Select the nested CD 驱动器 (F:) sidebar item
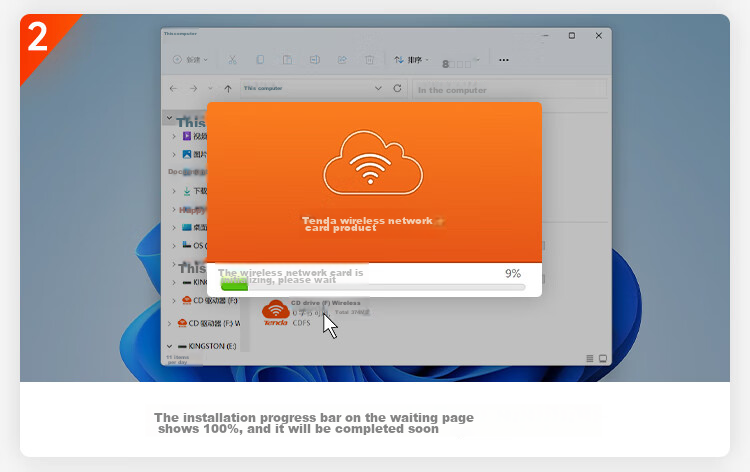750x472 pixels. tap(210, 301)
